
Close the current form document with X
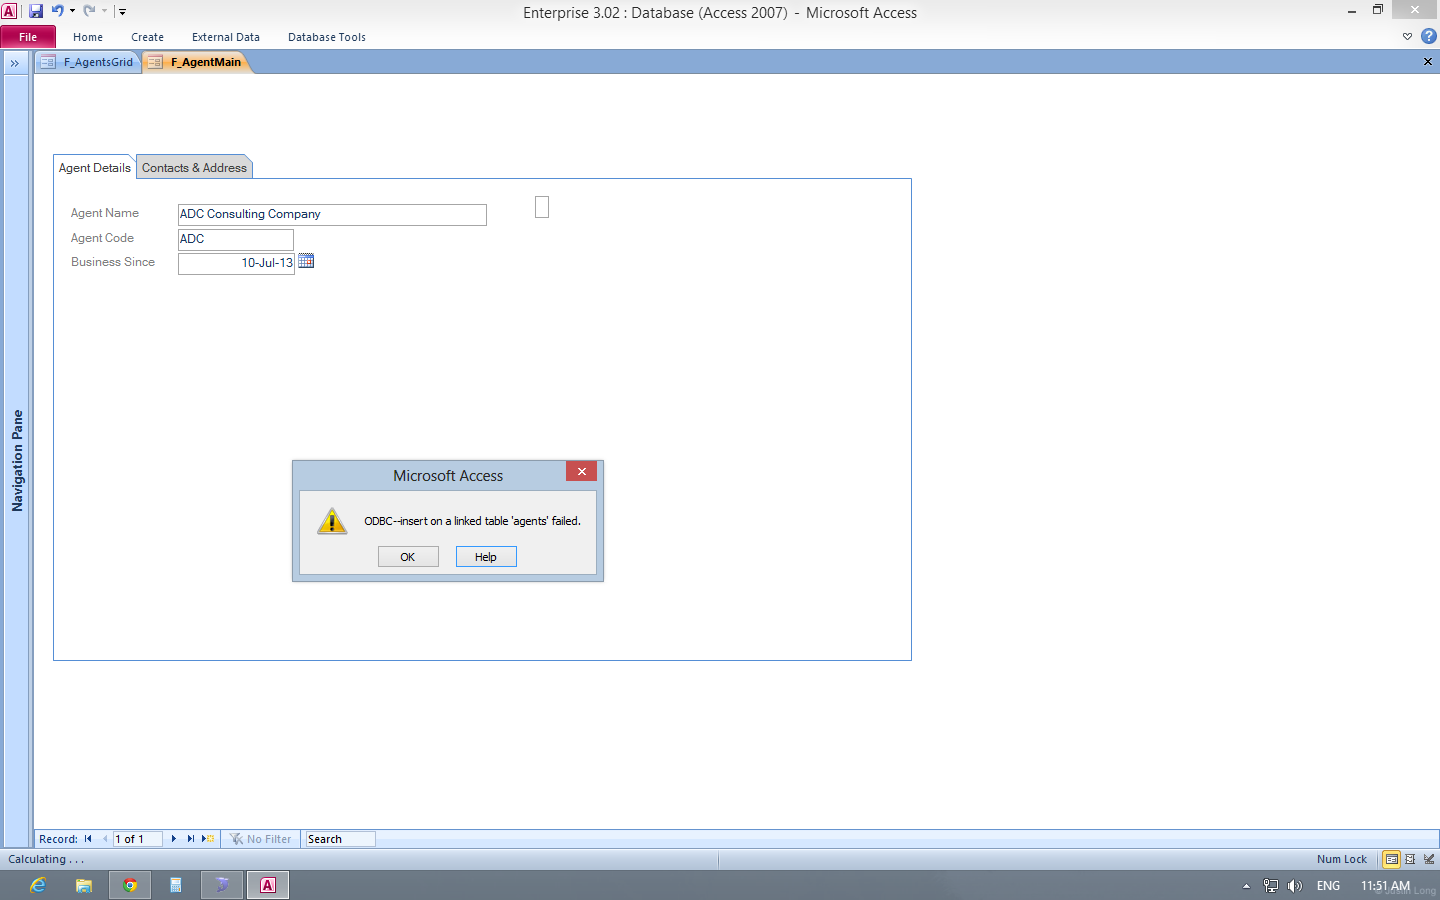click(x=1428, y=62)
